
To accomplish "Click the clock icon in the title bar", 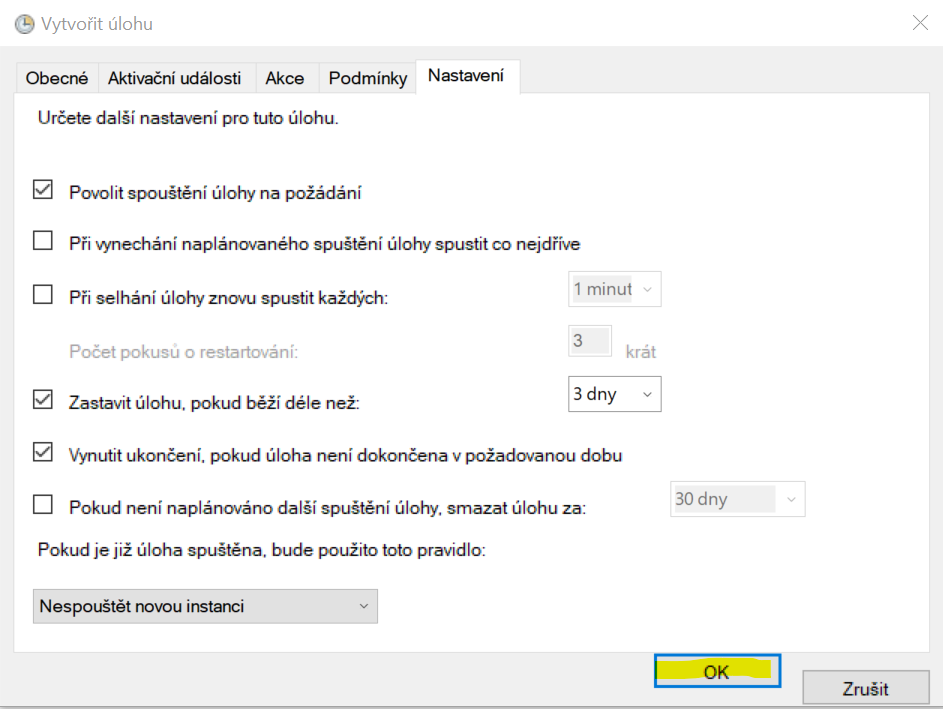I will pyautogui.click(x=24, y=24).
